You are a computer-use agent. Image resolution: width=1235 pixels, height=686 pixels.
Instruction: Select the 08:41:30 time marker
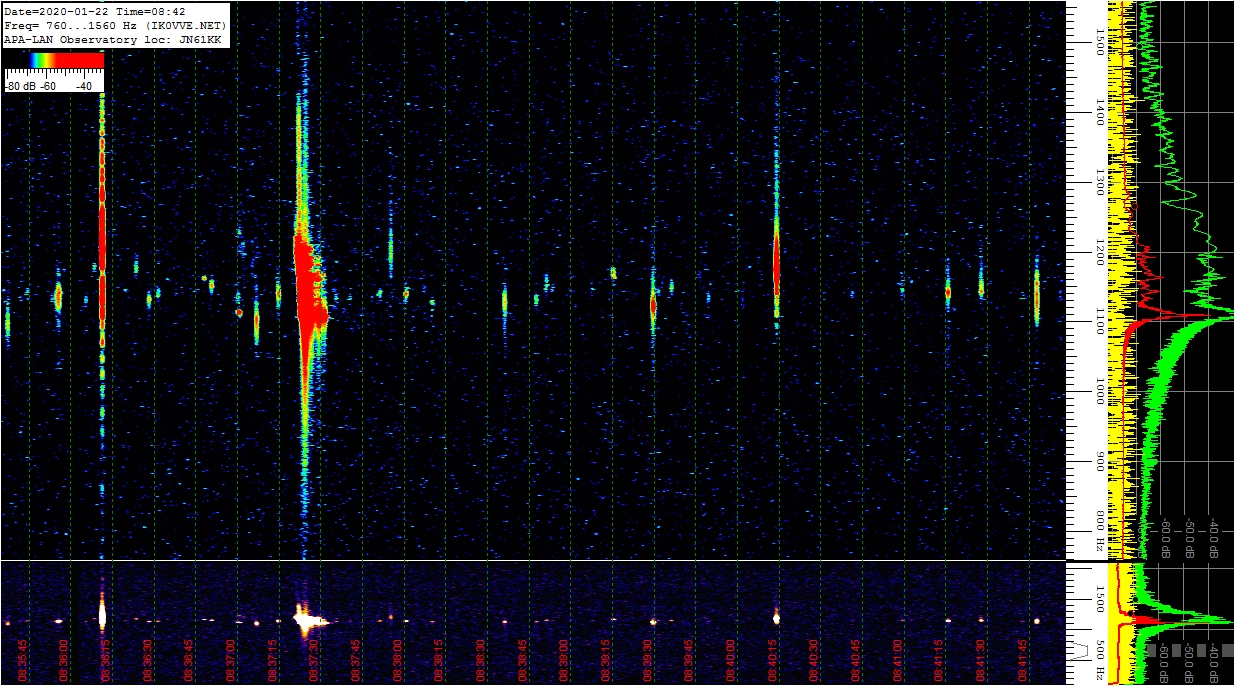pos(981,660)
